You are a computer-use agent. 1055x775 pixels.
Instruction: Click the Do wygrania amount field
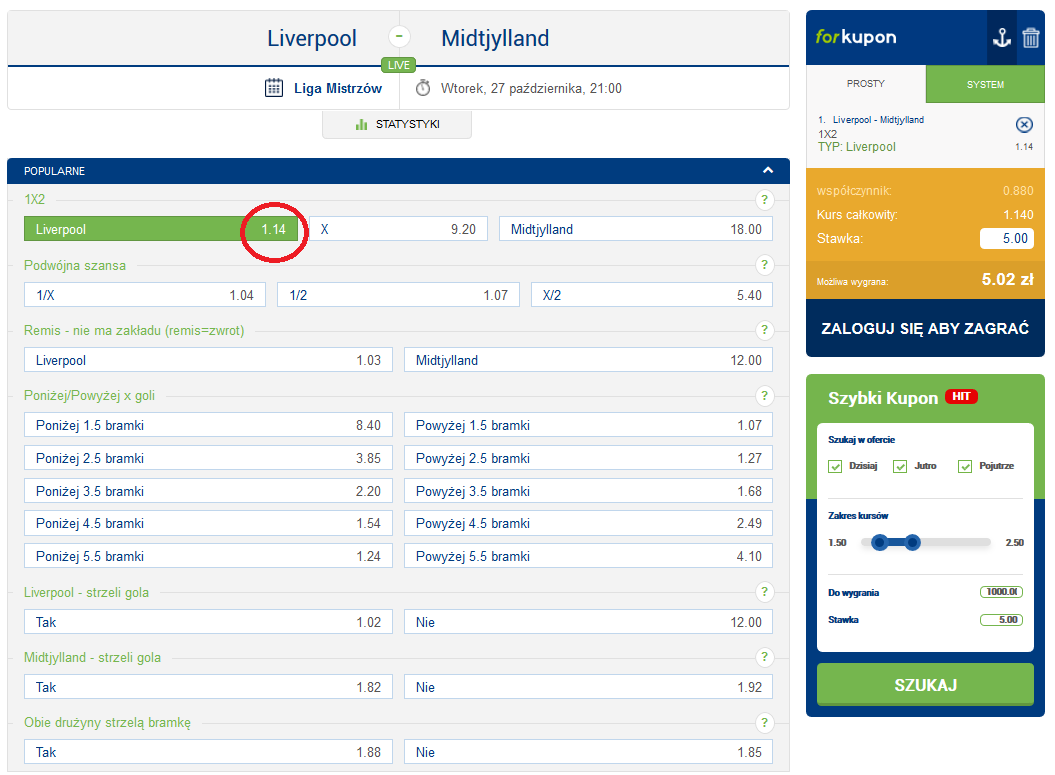(1001, 592)
